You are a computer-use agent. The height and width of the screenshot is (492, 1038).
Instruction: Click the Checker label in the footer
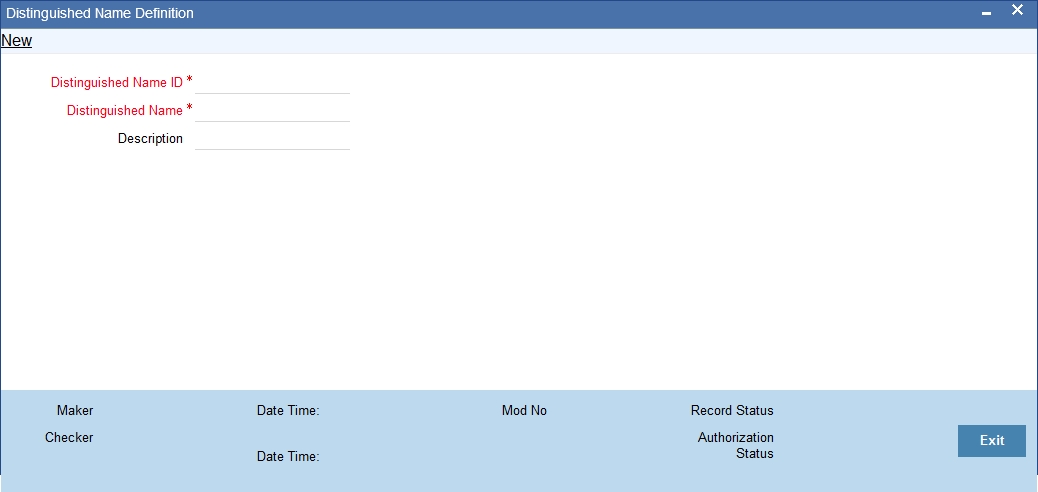point(69,438)
